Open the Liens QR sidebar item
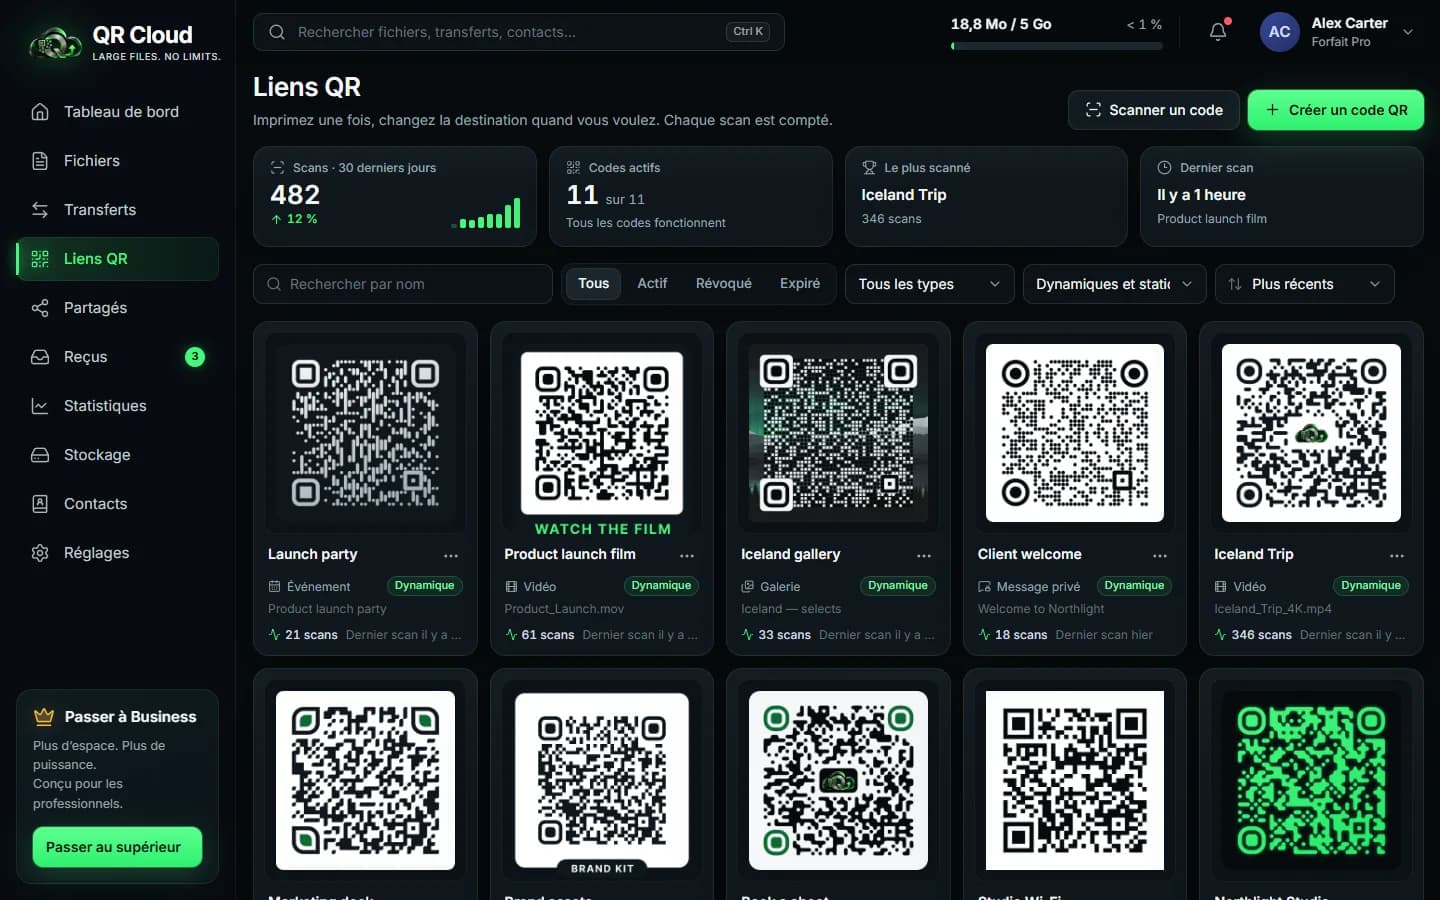 tap(118, 259)
